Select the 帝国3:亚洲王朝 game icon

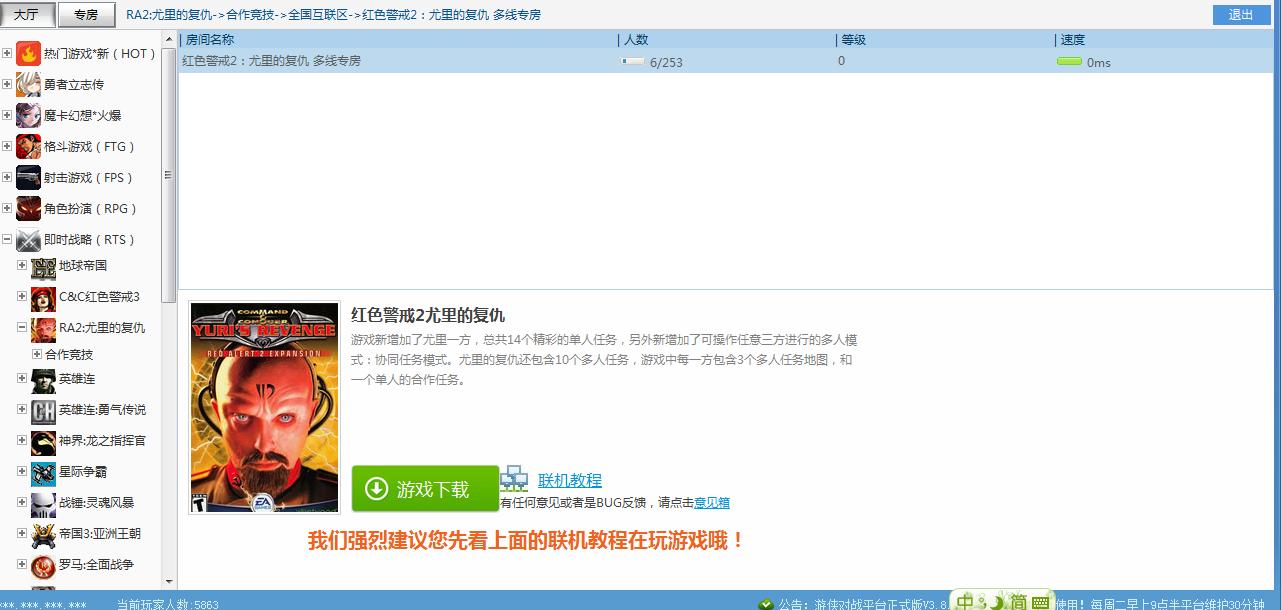tap(43, 534)
